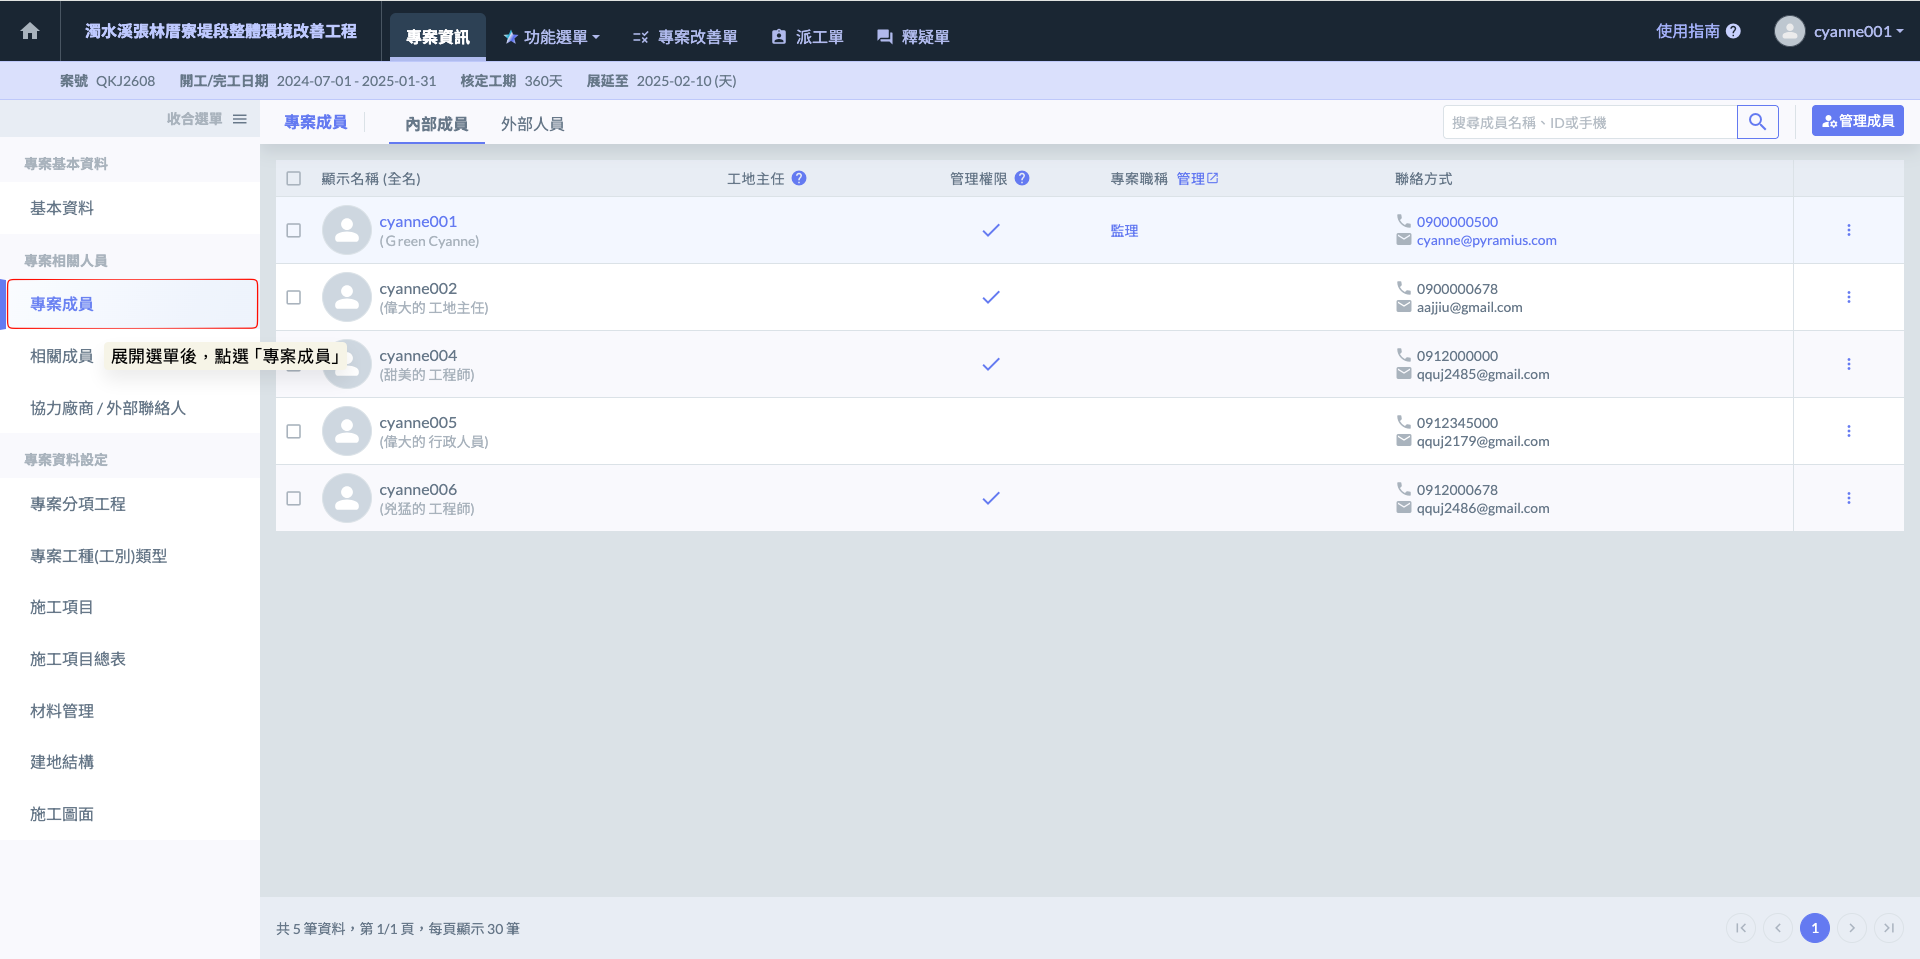This screenshot has width=1920, height=959.
Task: Switch to the 外部人員 tab
Action: [532, 124]
